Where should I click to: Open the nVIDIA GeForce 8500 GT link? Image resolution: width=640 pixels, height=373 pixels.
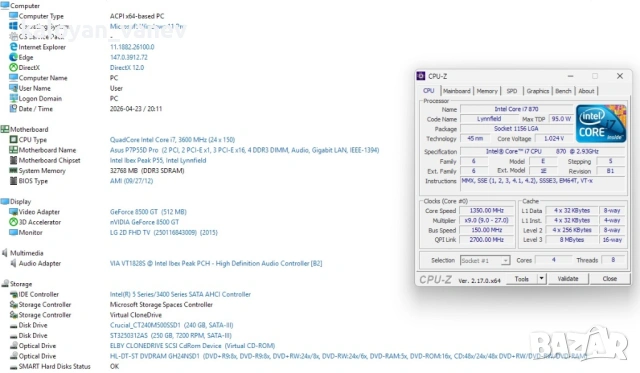(x=144, y=222)
